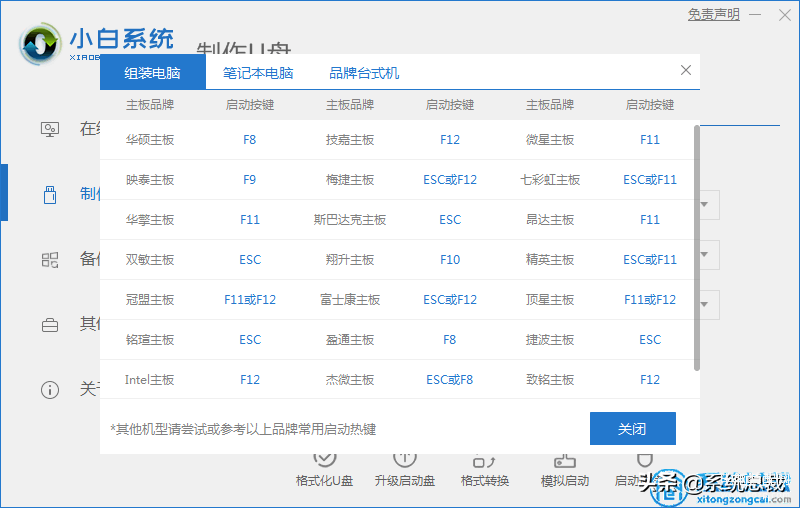This screenshot has height=508, width=800.
Task: Click the F12 key for 技嘉主板
Action: point(450,140)
